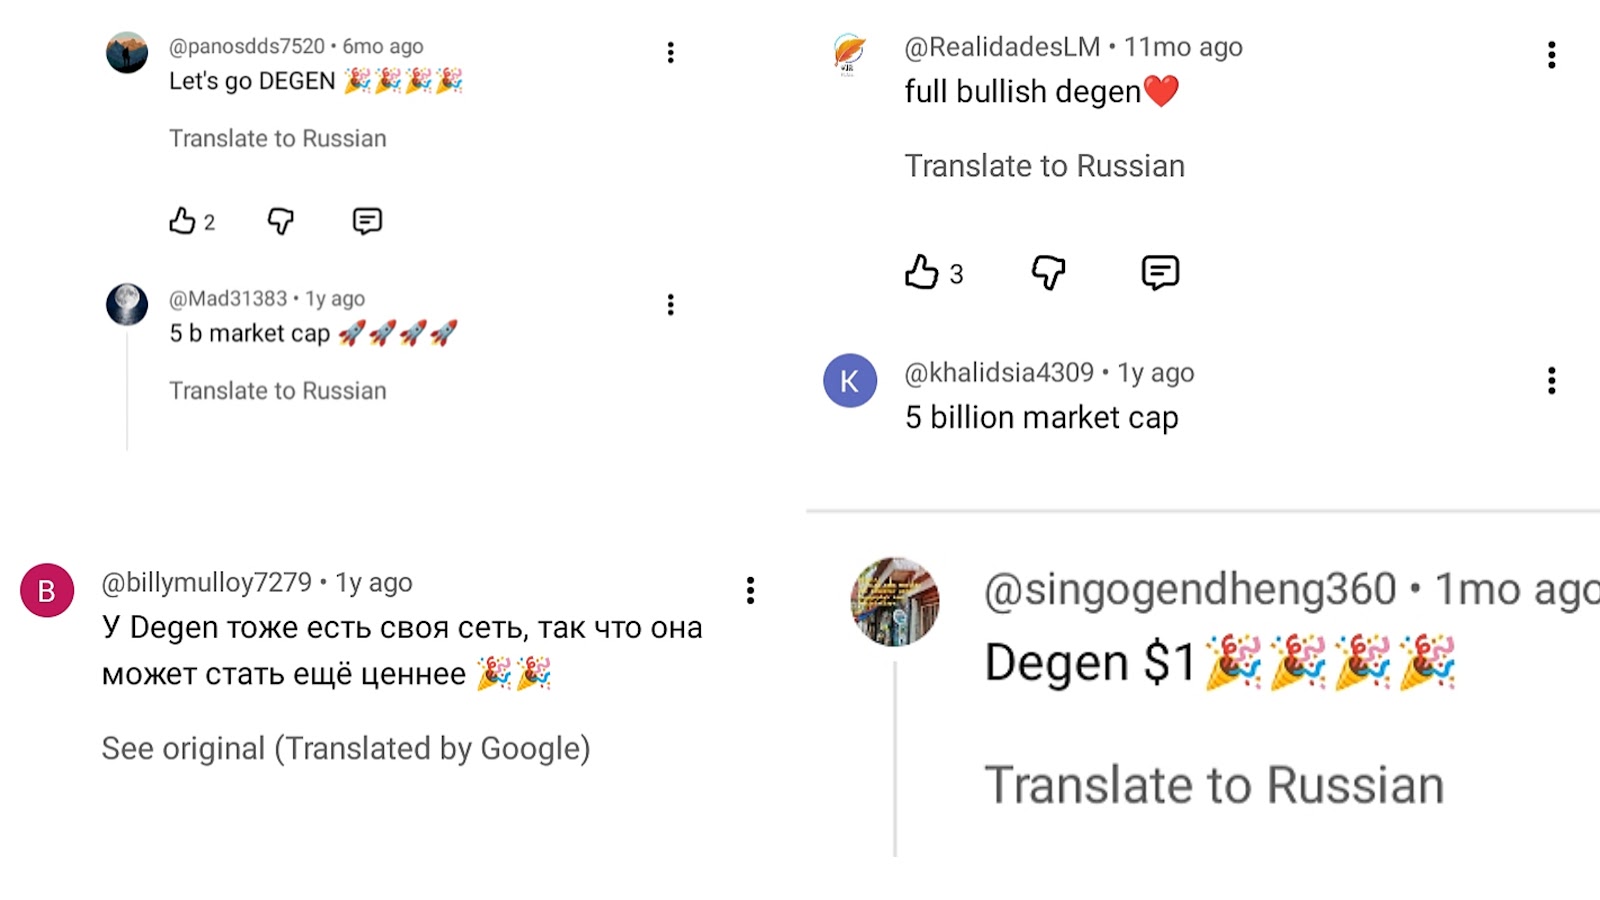This screenshot has width=1600, height=900.
Task: Translate "Let's go DEGEN" comment to Russian
Action: coord(277,139)
